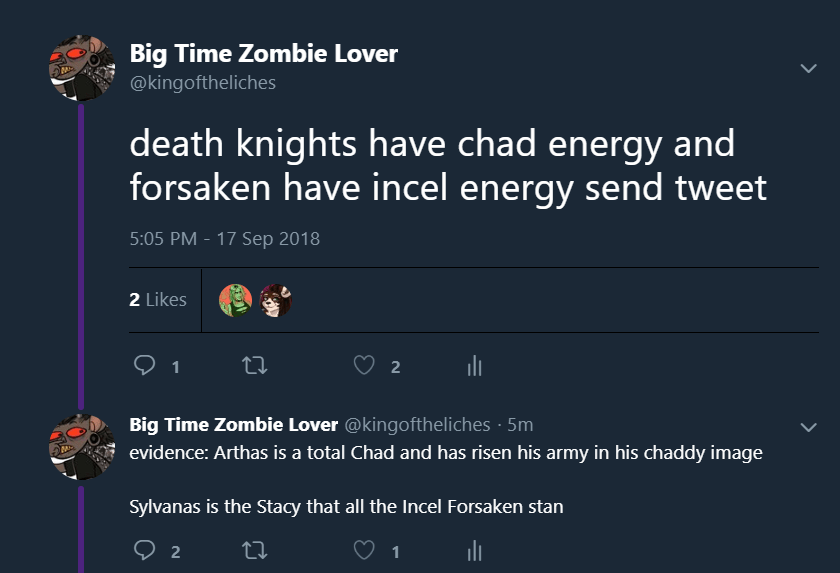The image size is (840, 573).
Task: Like the main tweet with the heart
Action: (364, 367)
